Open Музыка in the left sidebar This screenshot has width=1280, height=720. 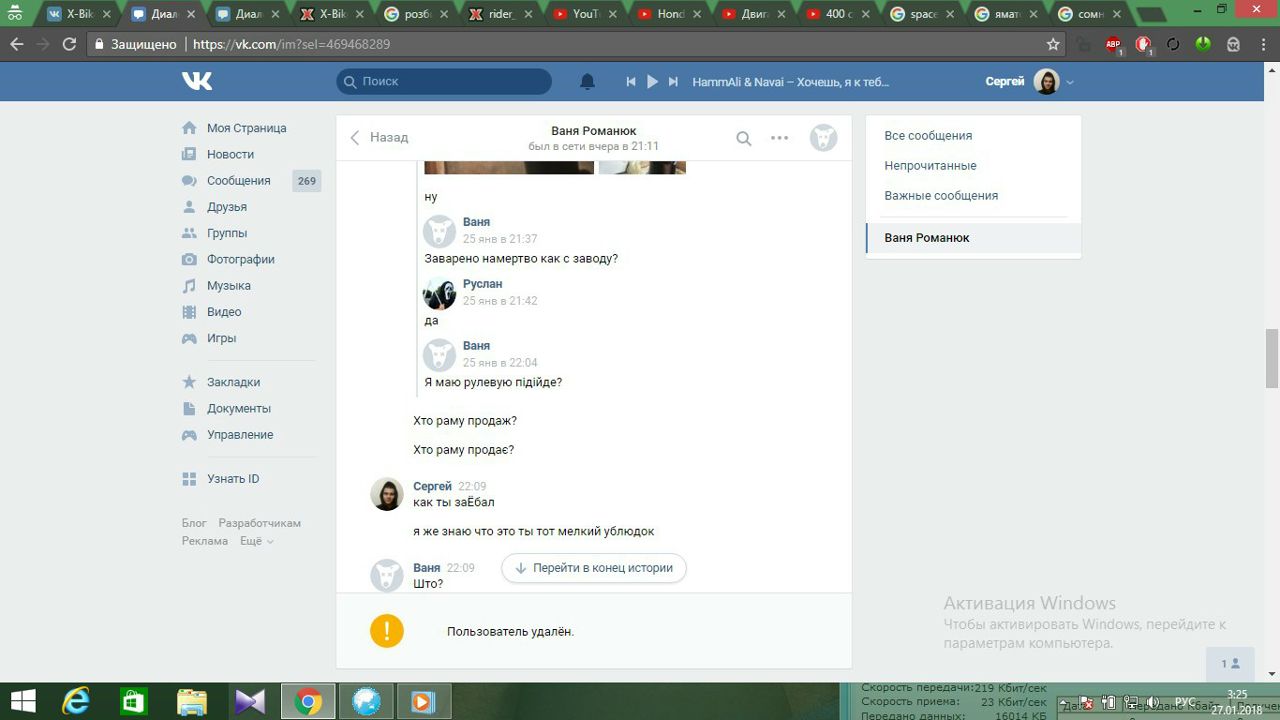coord(228,286)
